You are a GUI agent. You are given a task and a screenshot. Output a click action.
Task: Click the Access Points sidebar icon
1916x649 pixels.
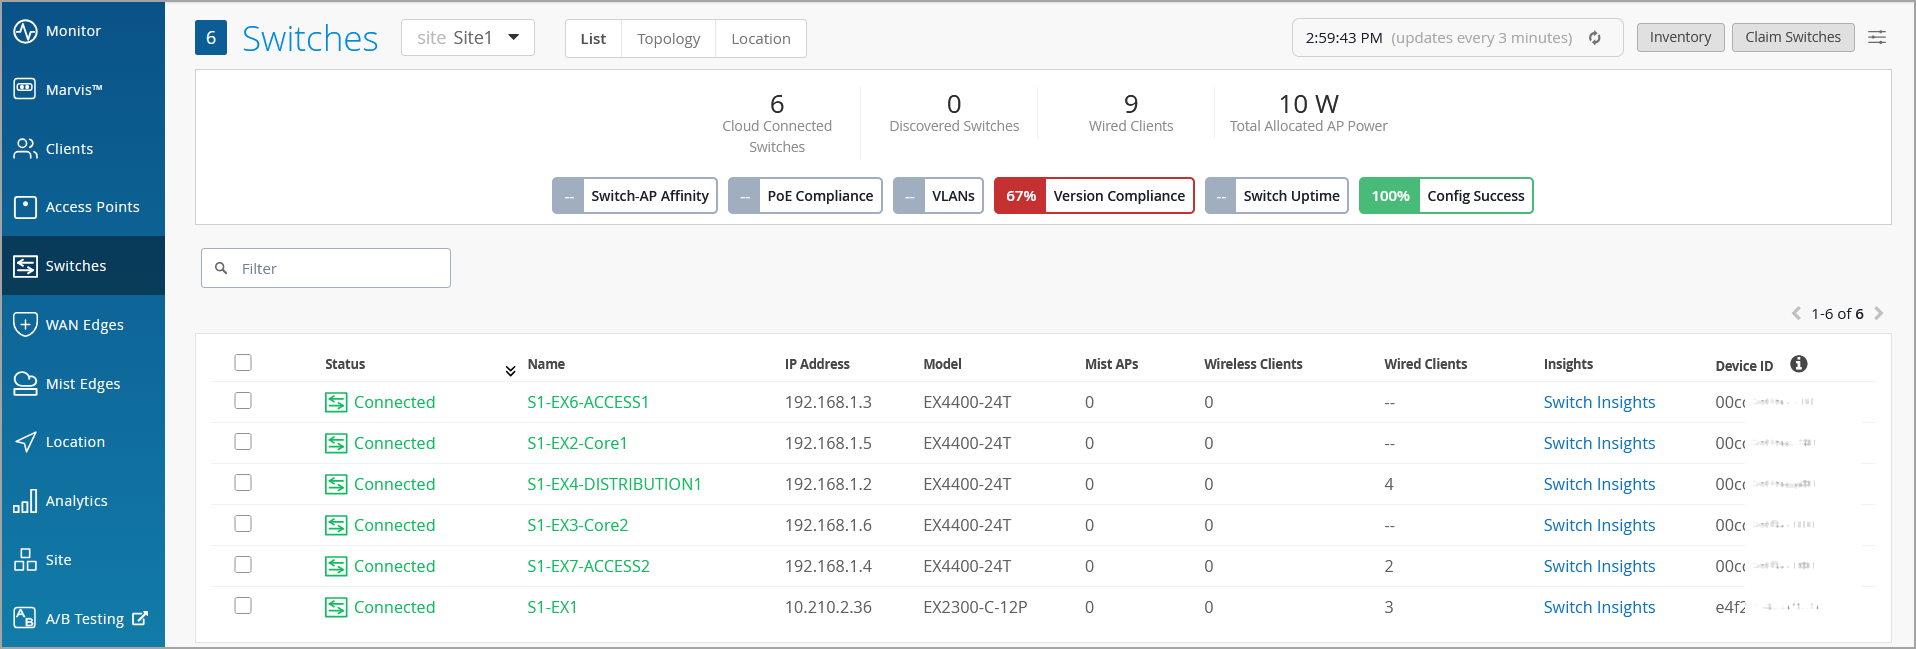click(x=25, y=207)
